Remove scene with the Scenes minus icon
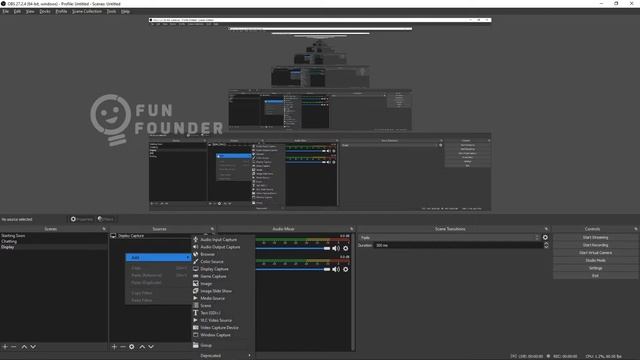This screenshot has width=640, height=360. coord(14,347)
